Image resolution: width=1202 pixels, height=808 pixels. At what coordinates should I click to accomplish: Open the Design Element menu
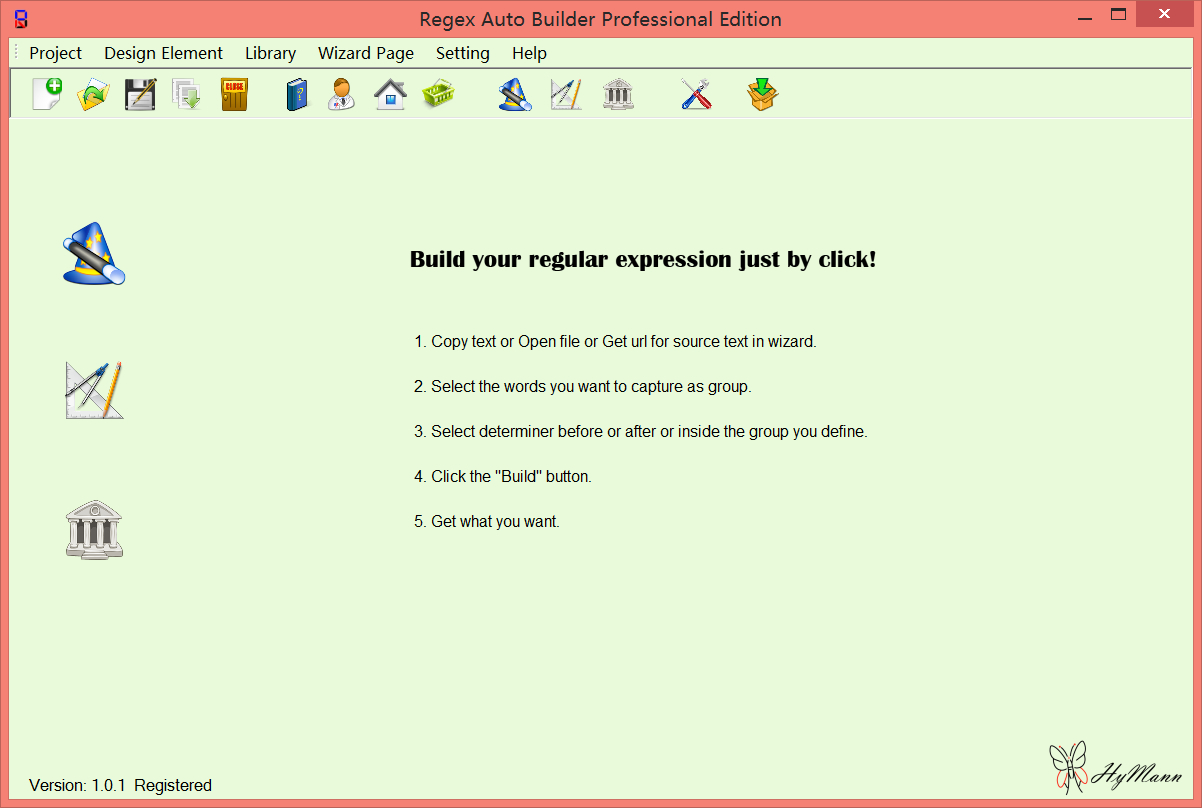(164, 53)
